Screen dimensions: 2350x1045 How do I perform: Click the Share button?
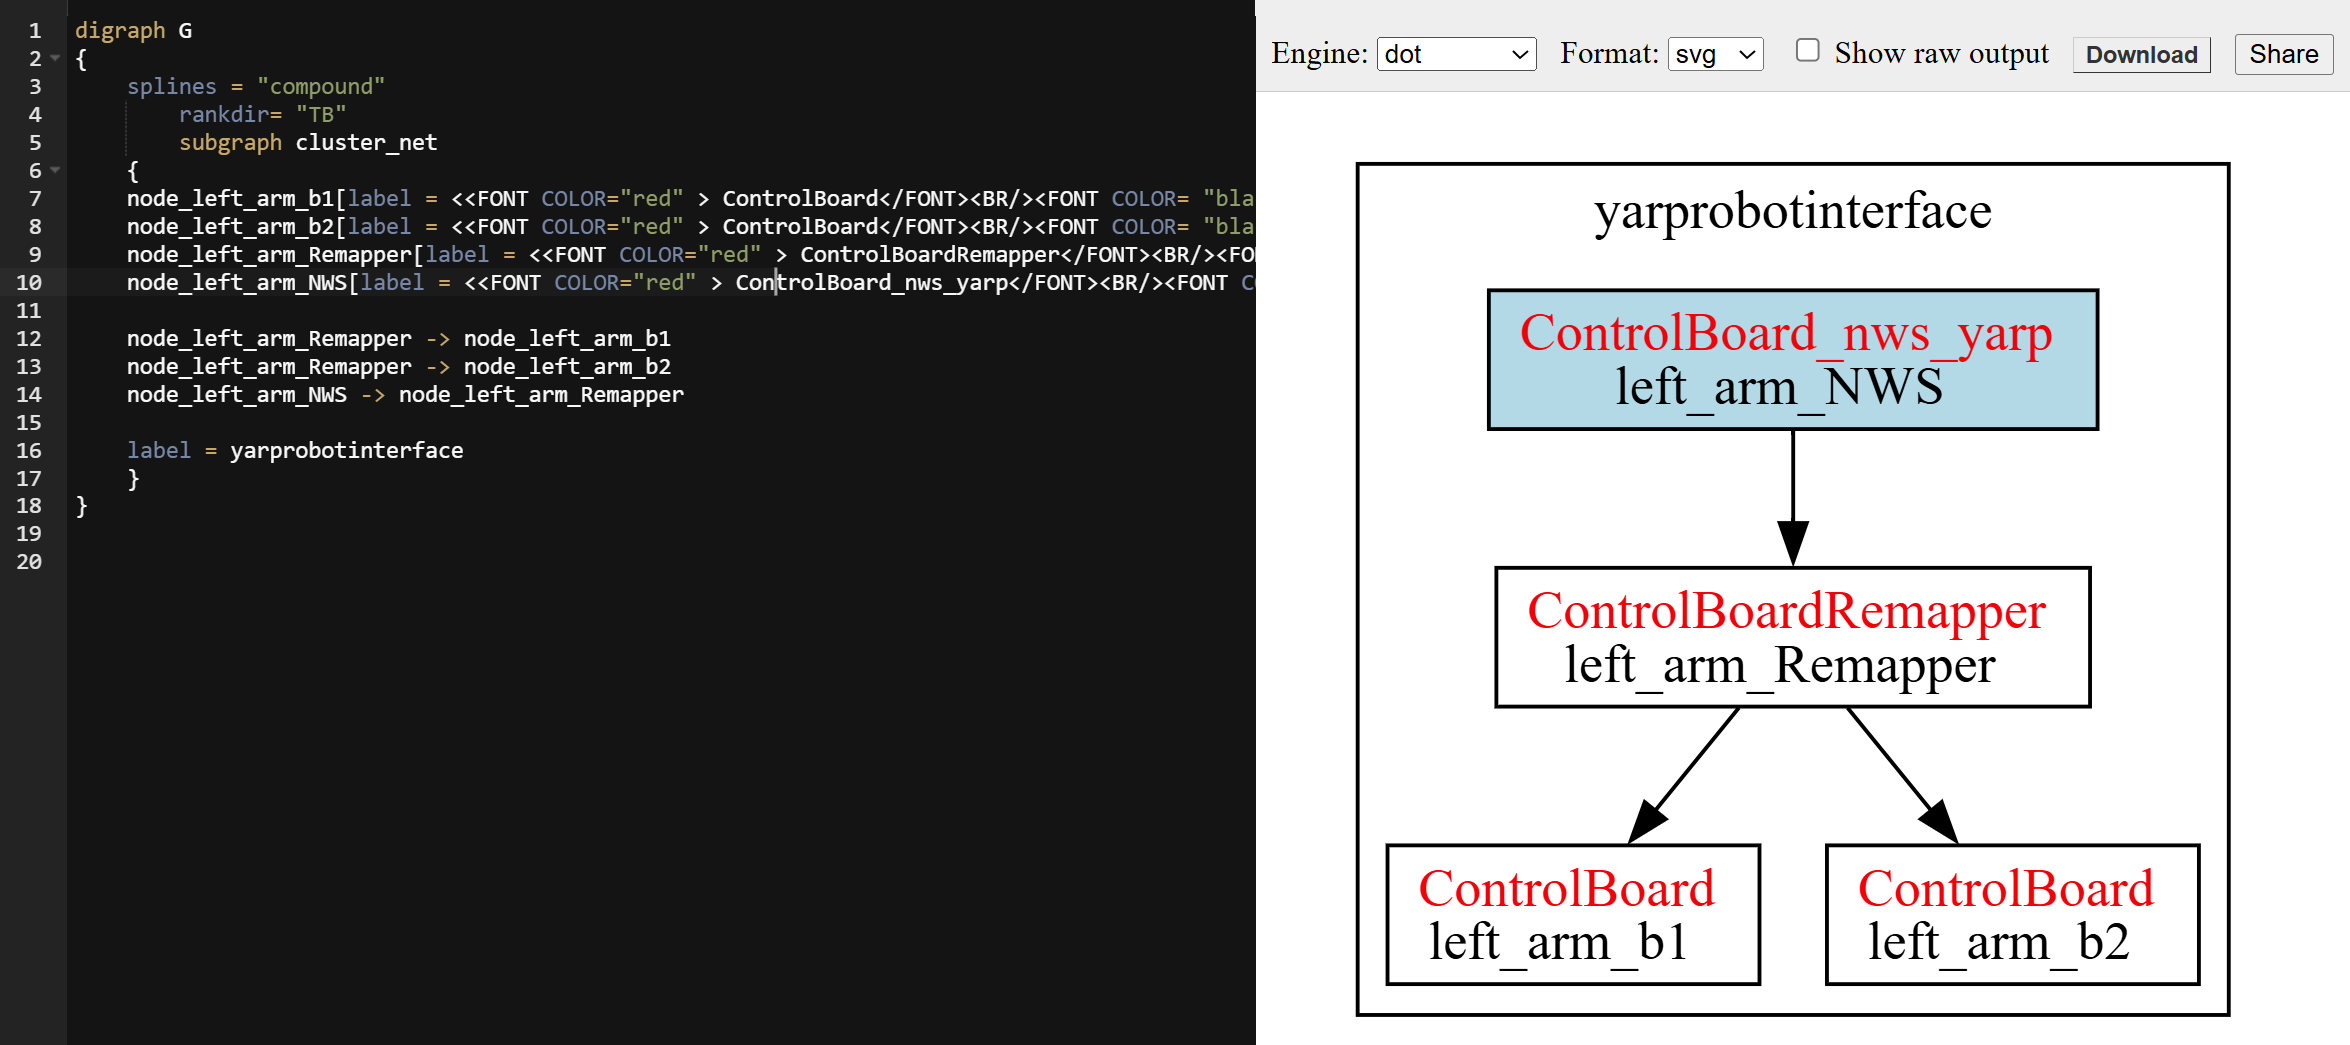tap(2283, 54)
